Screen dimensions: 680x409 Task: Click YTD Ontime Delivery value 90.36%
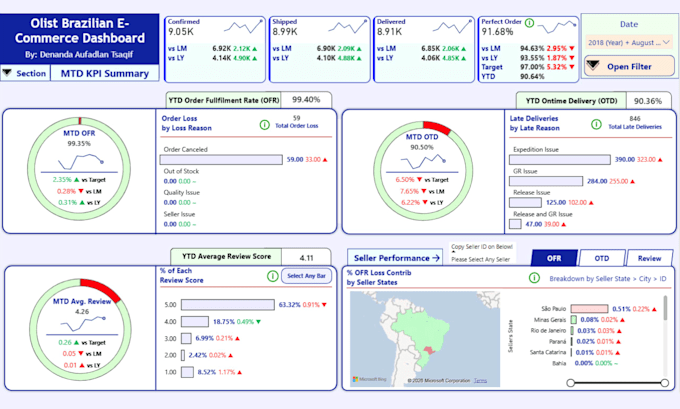tap(648, 101)
